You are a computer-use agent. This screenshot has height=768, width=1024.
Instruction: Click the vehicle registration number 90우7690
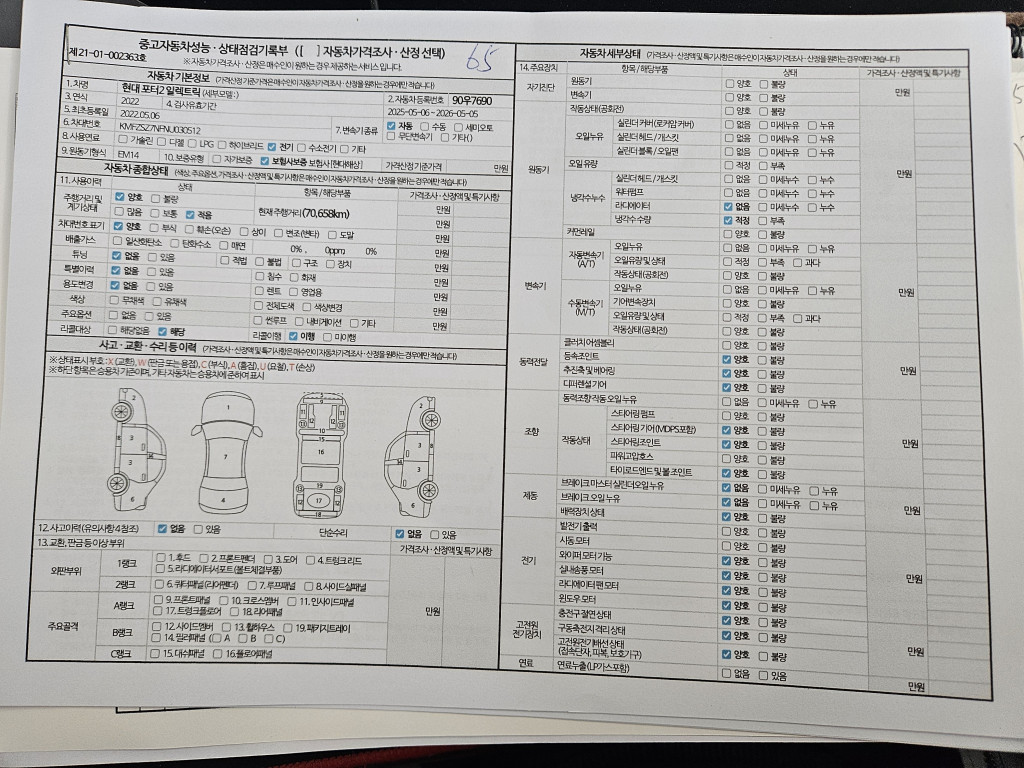coord(471,101)
